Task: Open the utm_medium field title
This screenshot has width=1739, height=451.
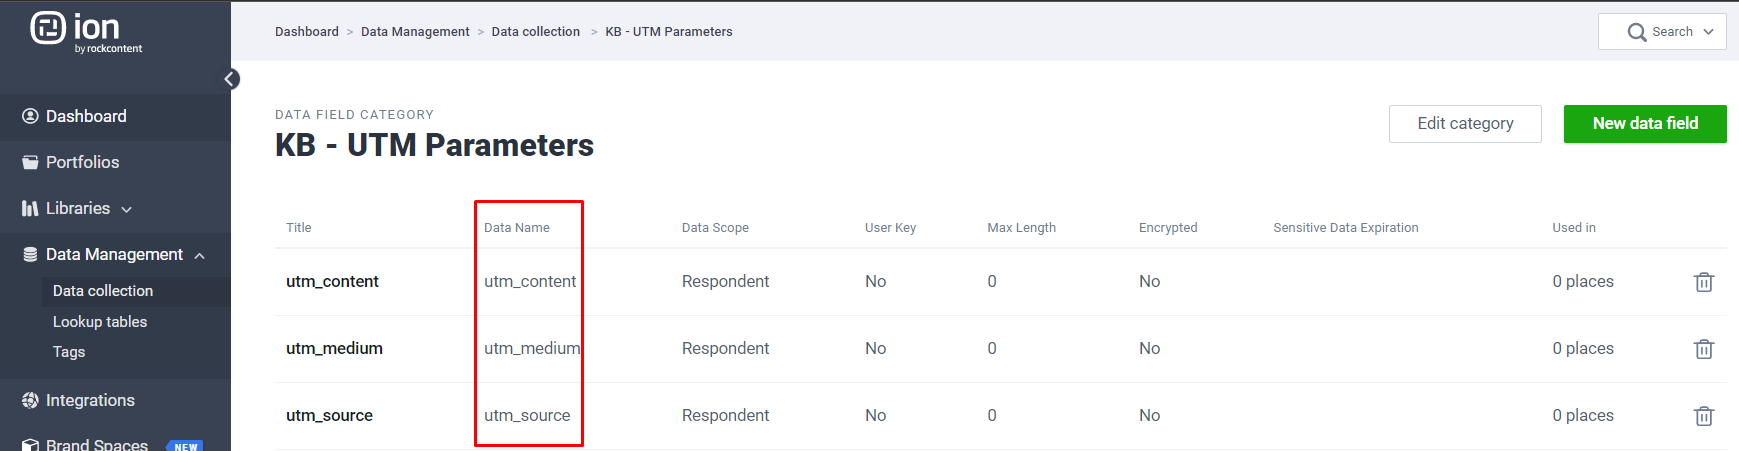Action: (334, 349)
